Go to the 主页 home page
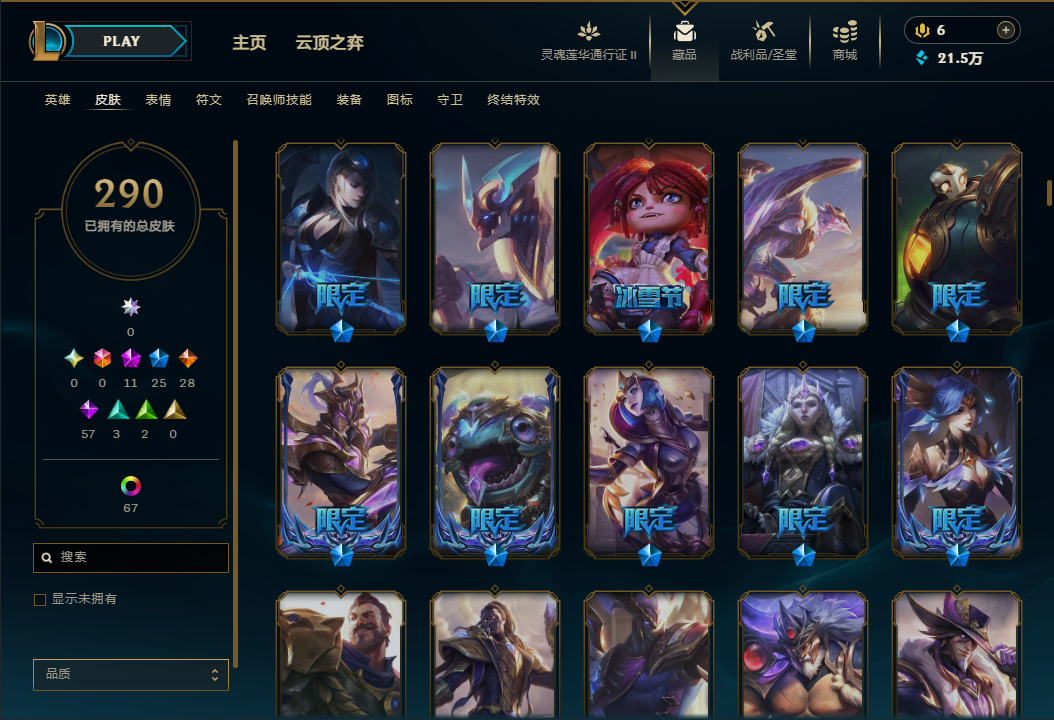This screenshot has width=1054, height=720. pyautogui.click(x=249, y=43)
